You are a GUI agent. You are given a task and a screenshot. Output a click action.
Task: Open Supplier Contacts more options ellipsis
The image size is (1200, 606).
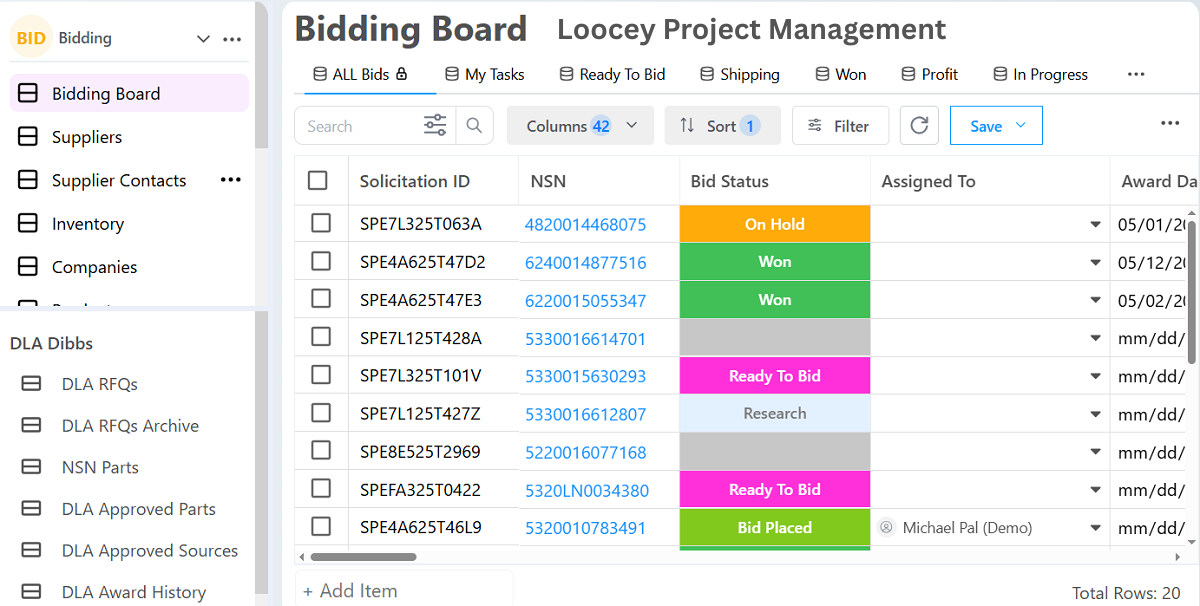click(x=231, y=180)
